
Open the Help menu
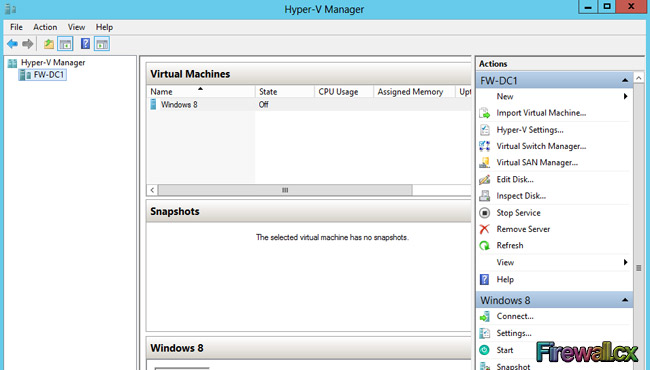(104, 27)
